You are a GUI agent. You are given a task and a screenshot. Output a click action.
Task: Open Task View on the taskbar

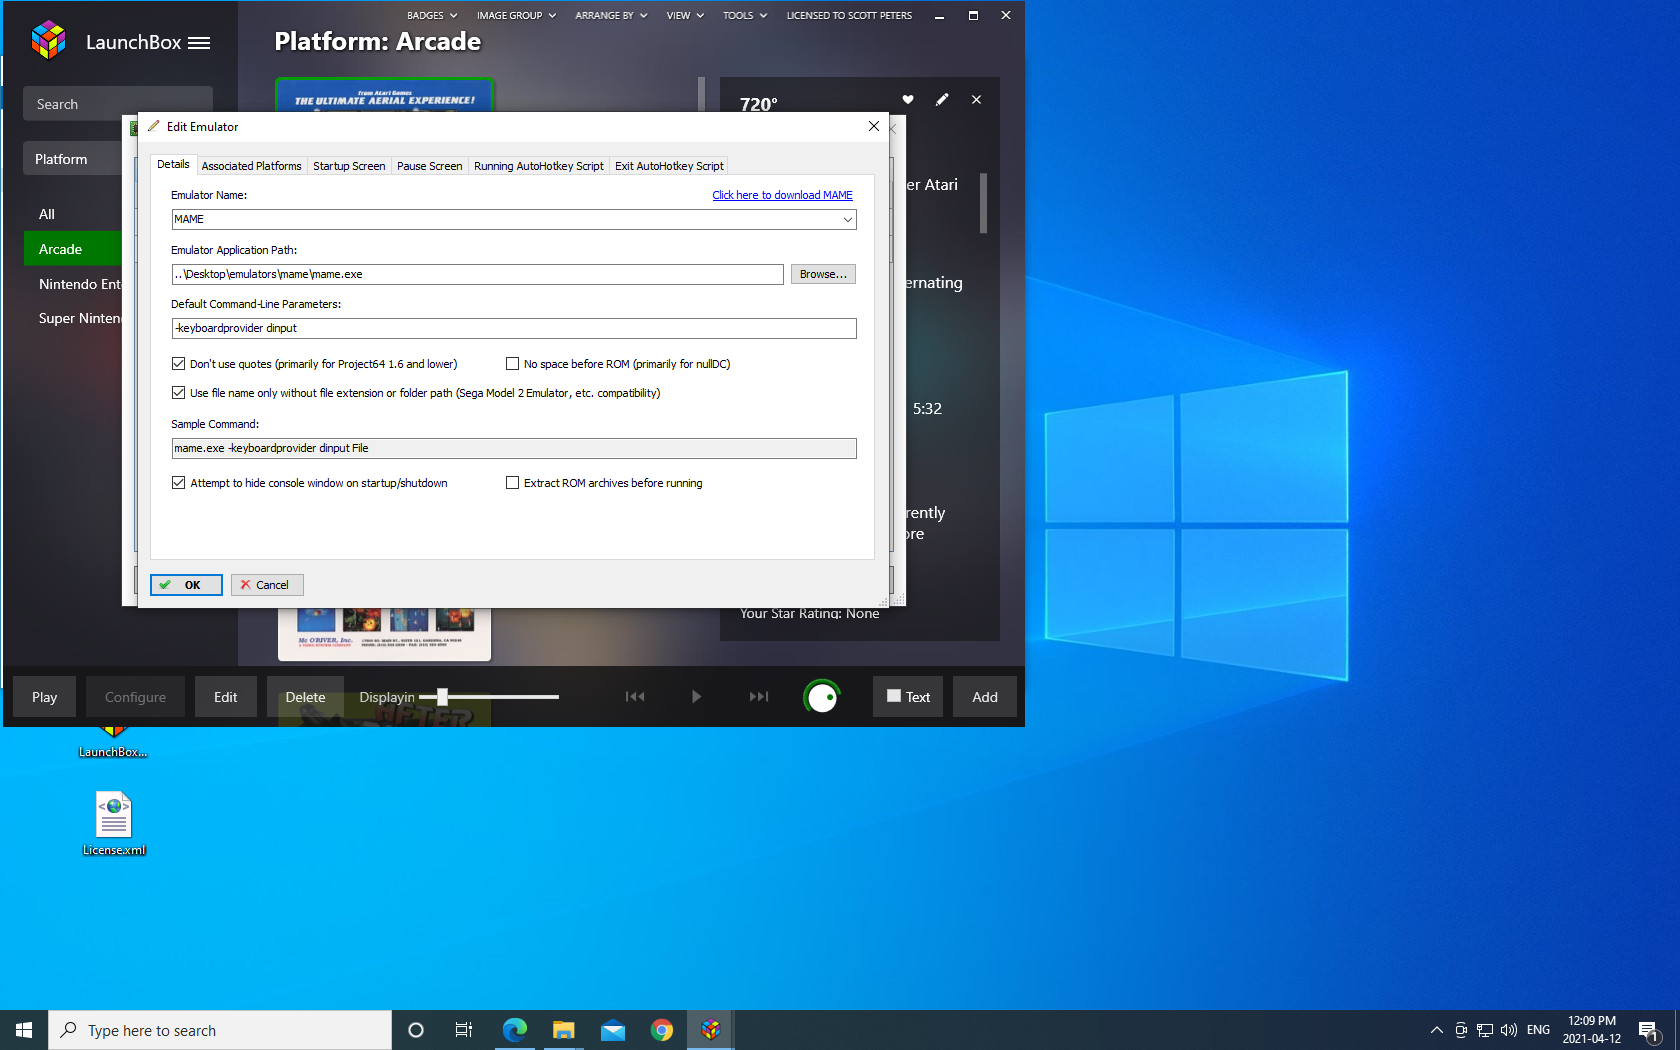point(464,1030)
